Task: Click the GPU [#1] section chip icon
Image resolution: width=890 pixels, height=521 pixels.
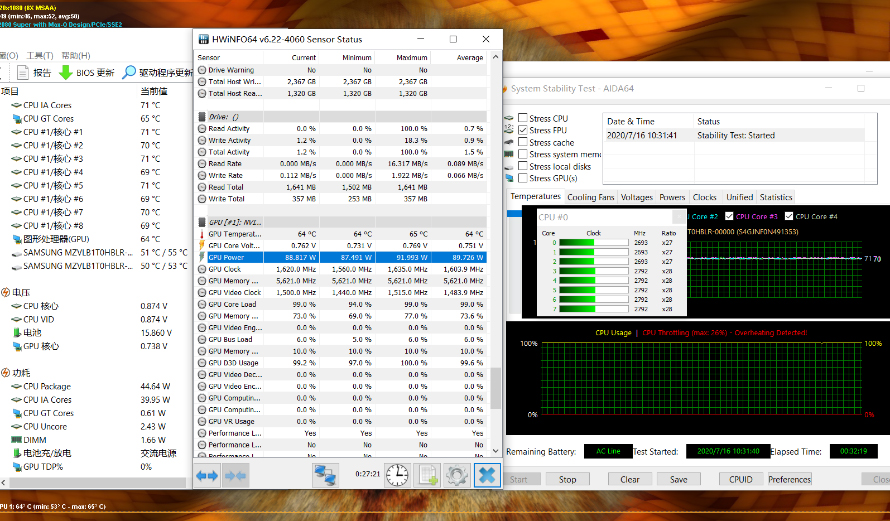Action: [x=201, y=222]
